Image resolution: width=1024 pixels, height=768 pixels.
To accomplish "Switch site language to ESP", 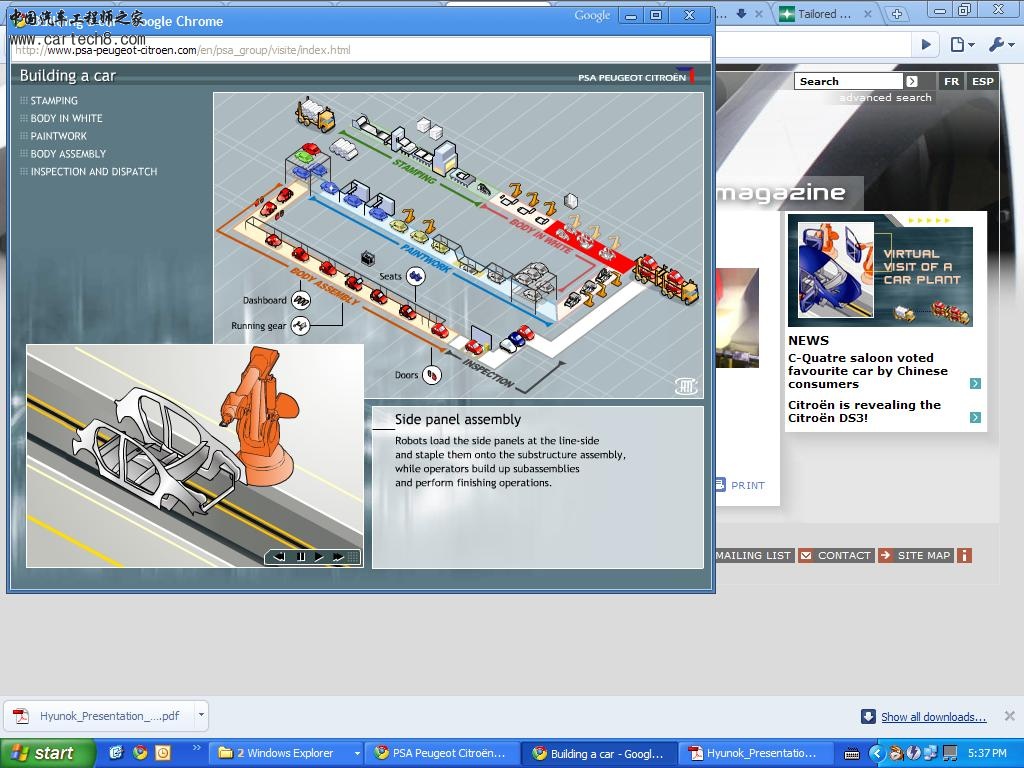I will tap(982, 81).
